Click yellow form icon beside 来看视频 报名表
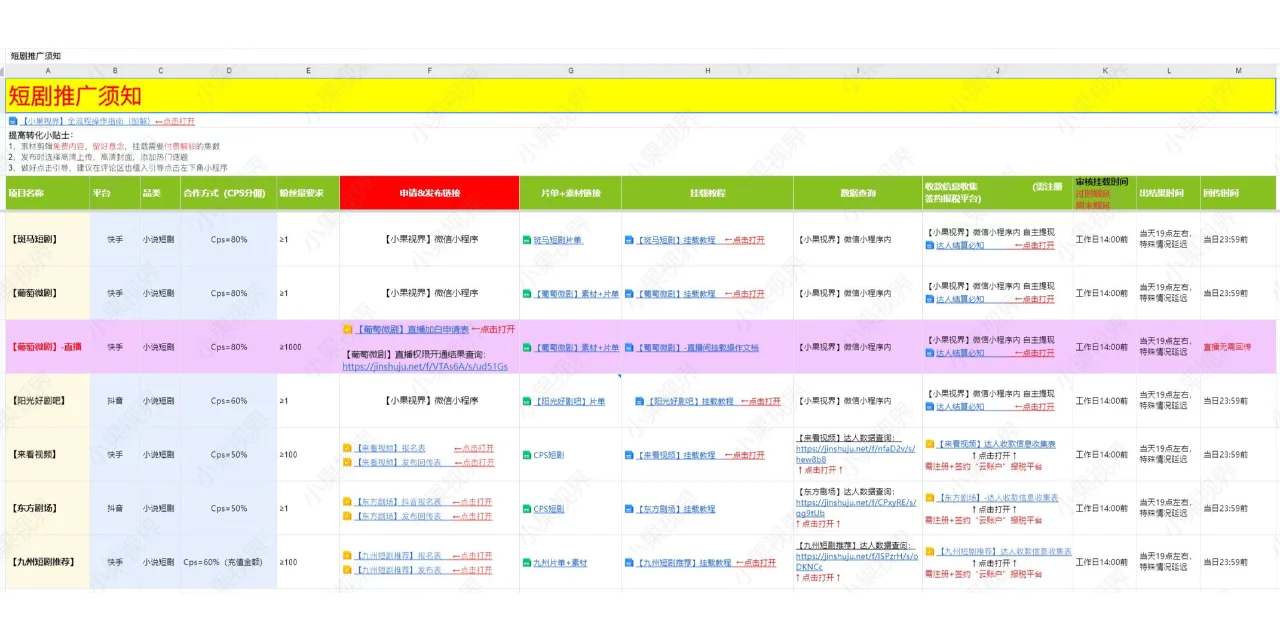 [x=348, y=449]
